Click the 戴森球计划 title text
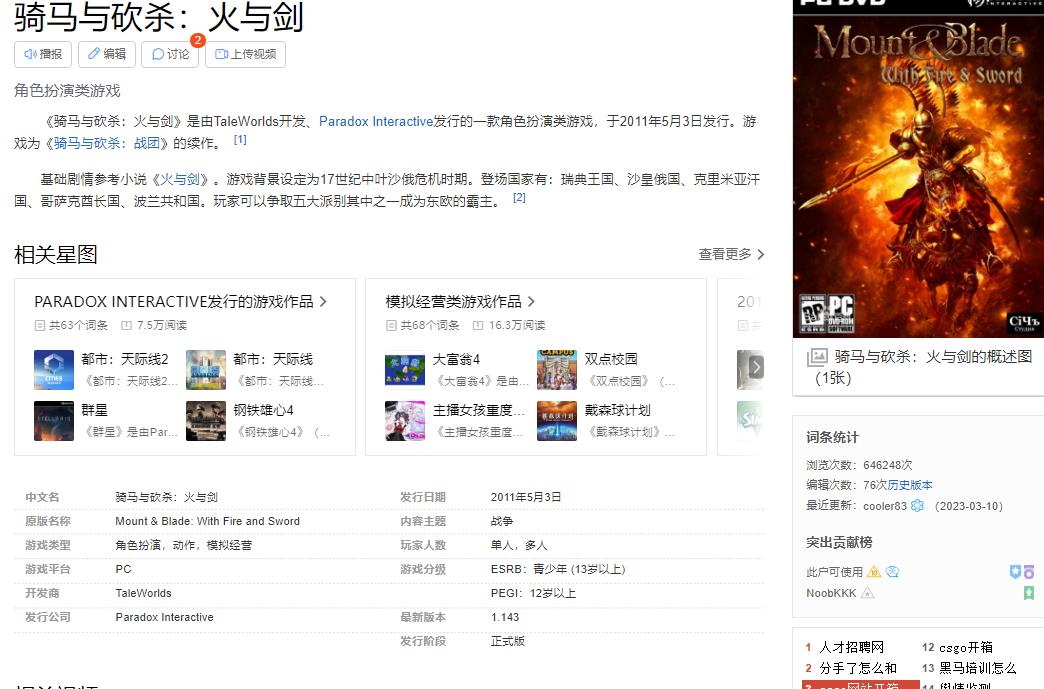This screenshot has width=1044, height=689. (617, 410)
